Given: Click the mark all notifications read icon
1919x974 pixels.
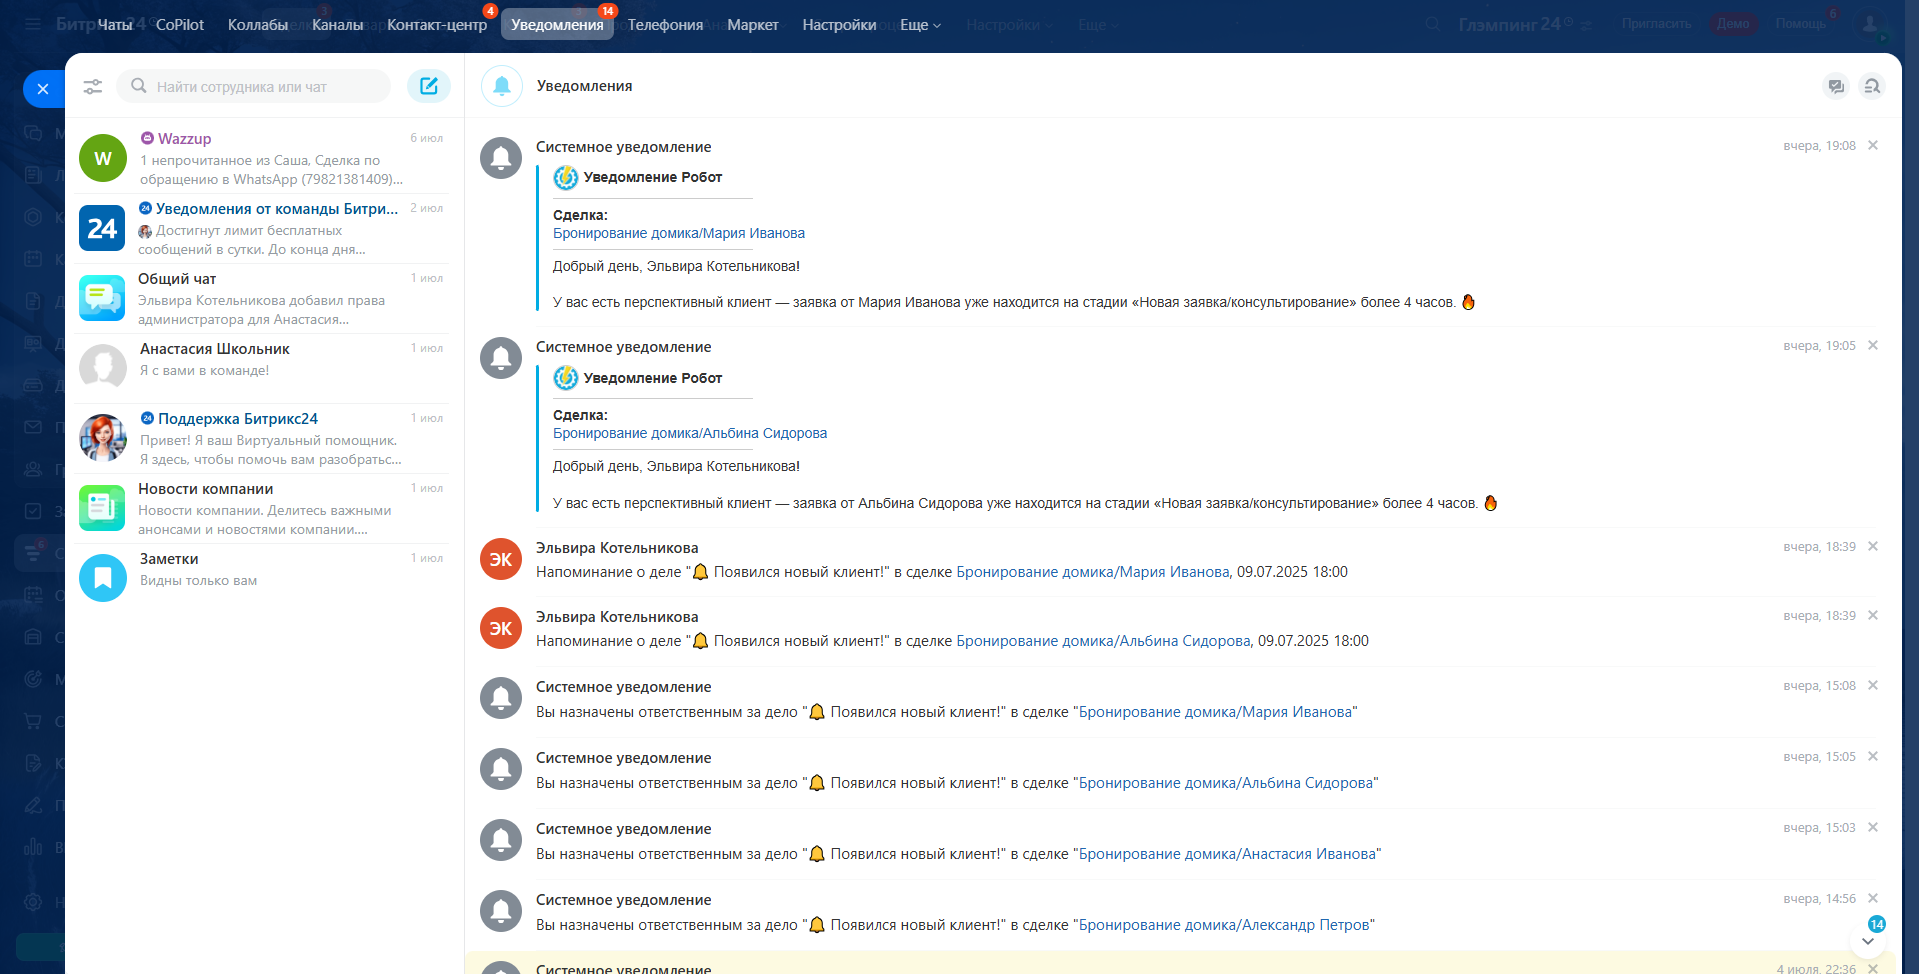Looking at the screenshot, I should (1835, 87).
